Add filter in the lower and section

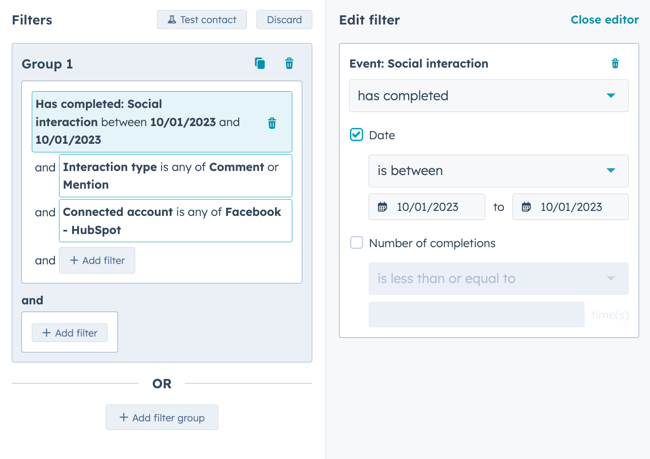[70, 333]
